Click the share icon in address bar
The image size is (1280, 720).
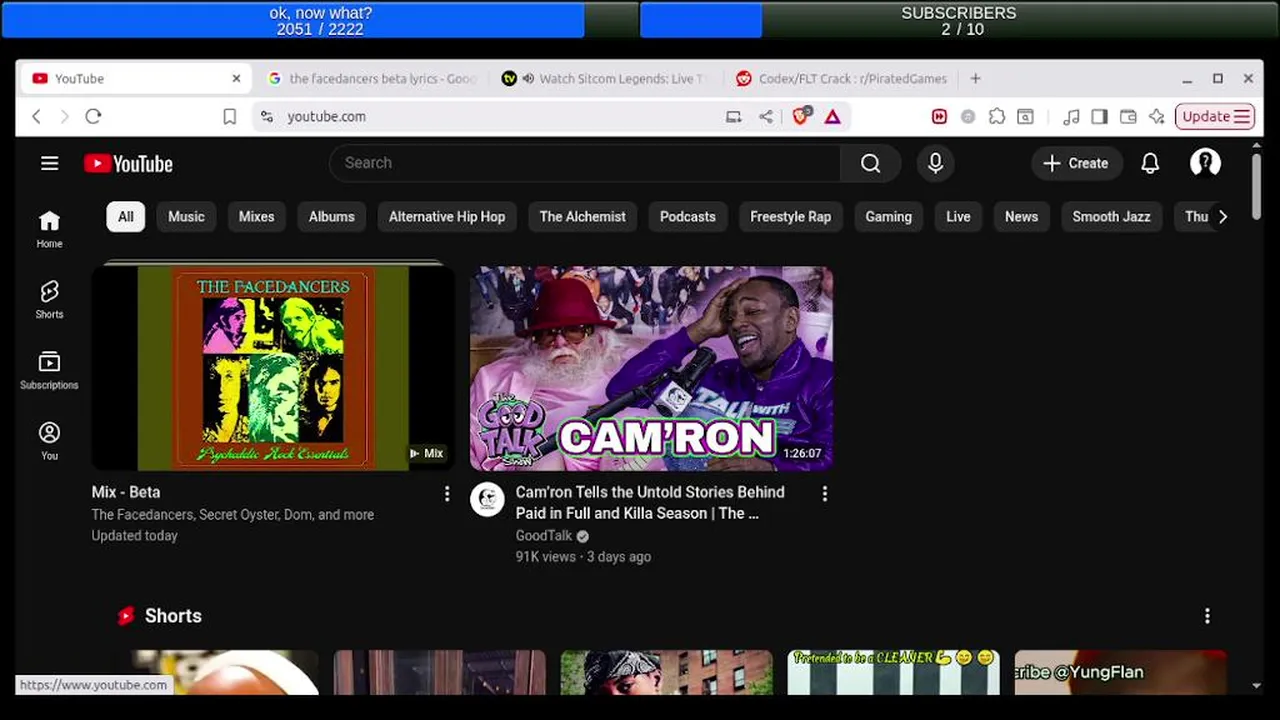pyautogui.click(x=766, y=117)
